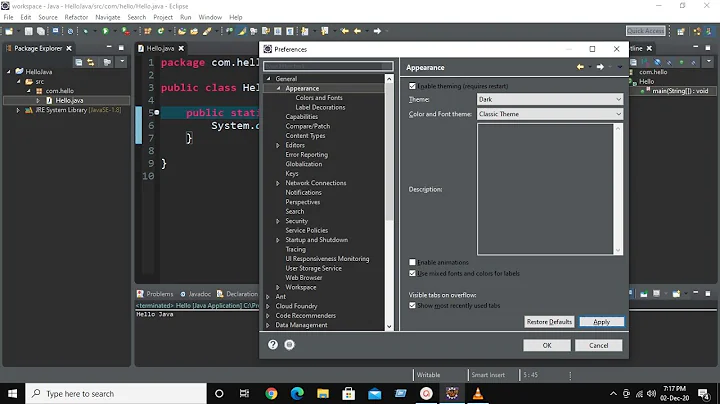720x404 pixels.
Task: Click the forward arrow in Appearance header
Action: [600, 67]
